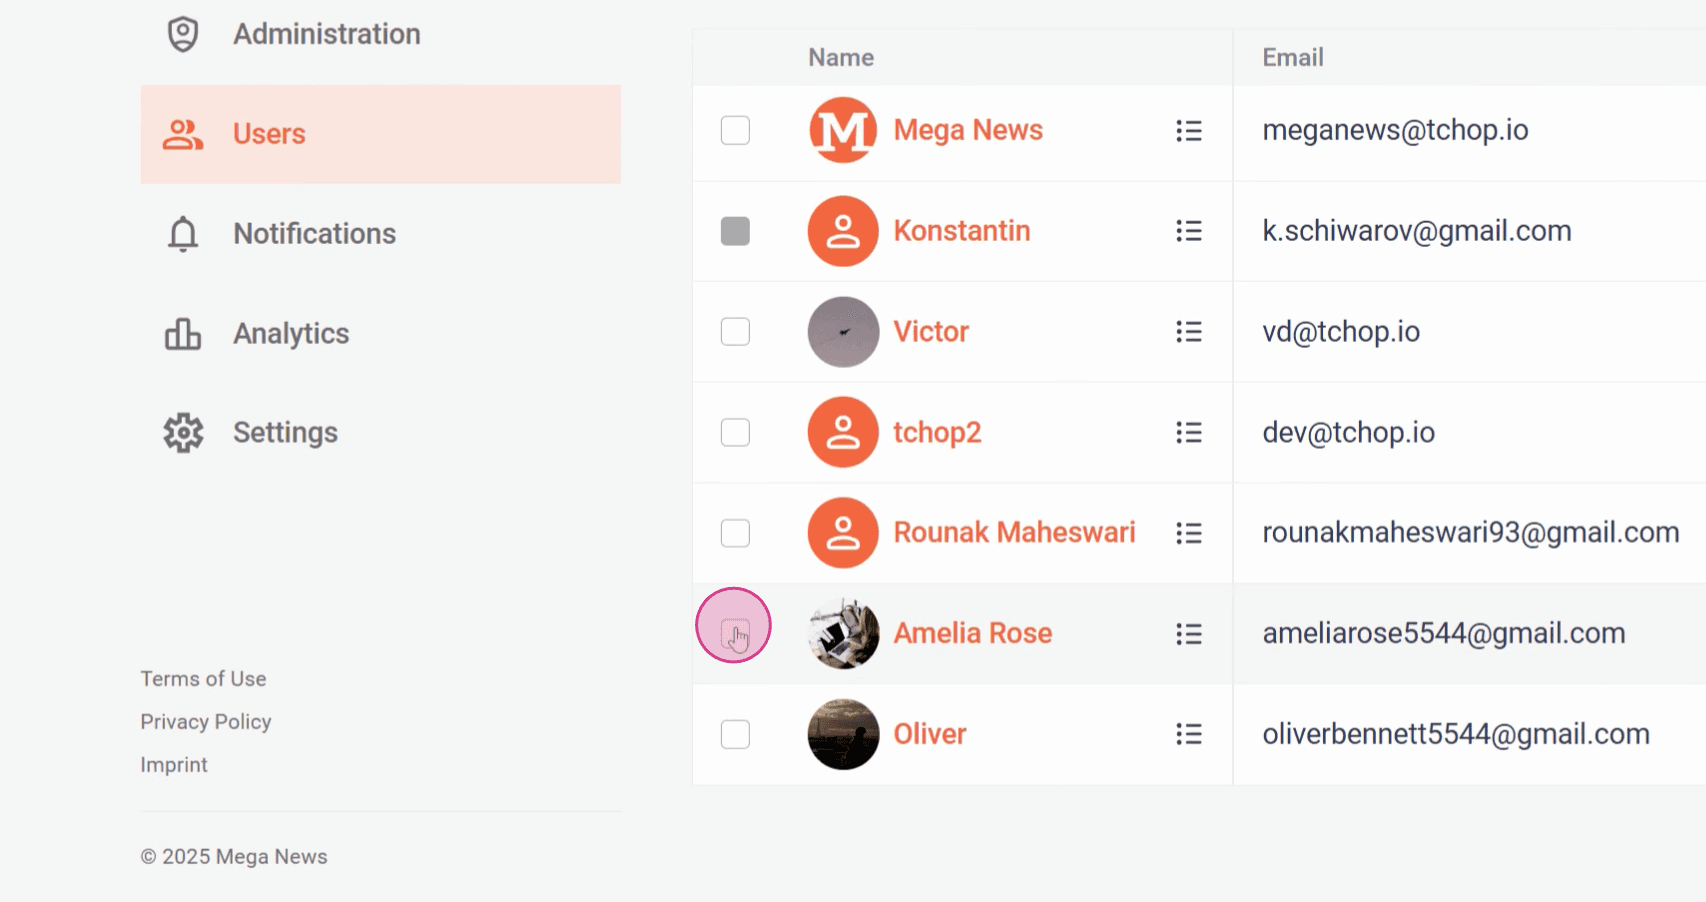Open the Privacy Policy link
This screenshot has height=902, width=1706.
click(x=206, y=722)
